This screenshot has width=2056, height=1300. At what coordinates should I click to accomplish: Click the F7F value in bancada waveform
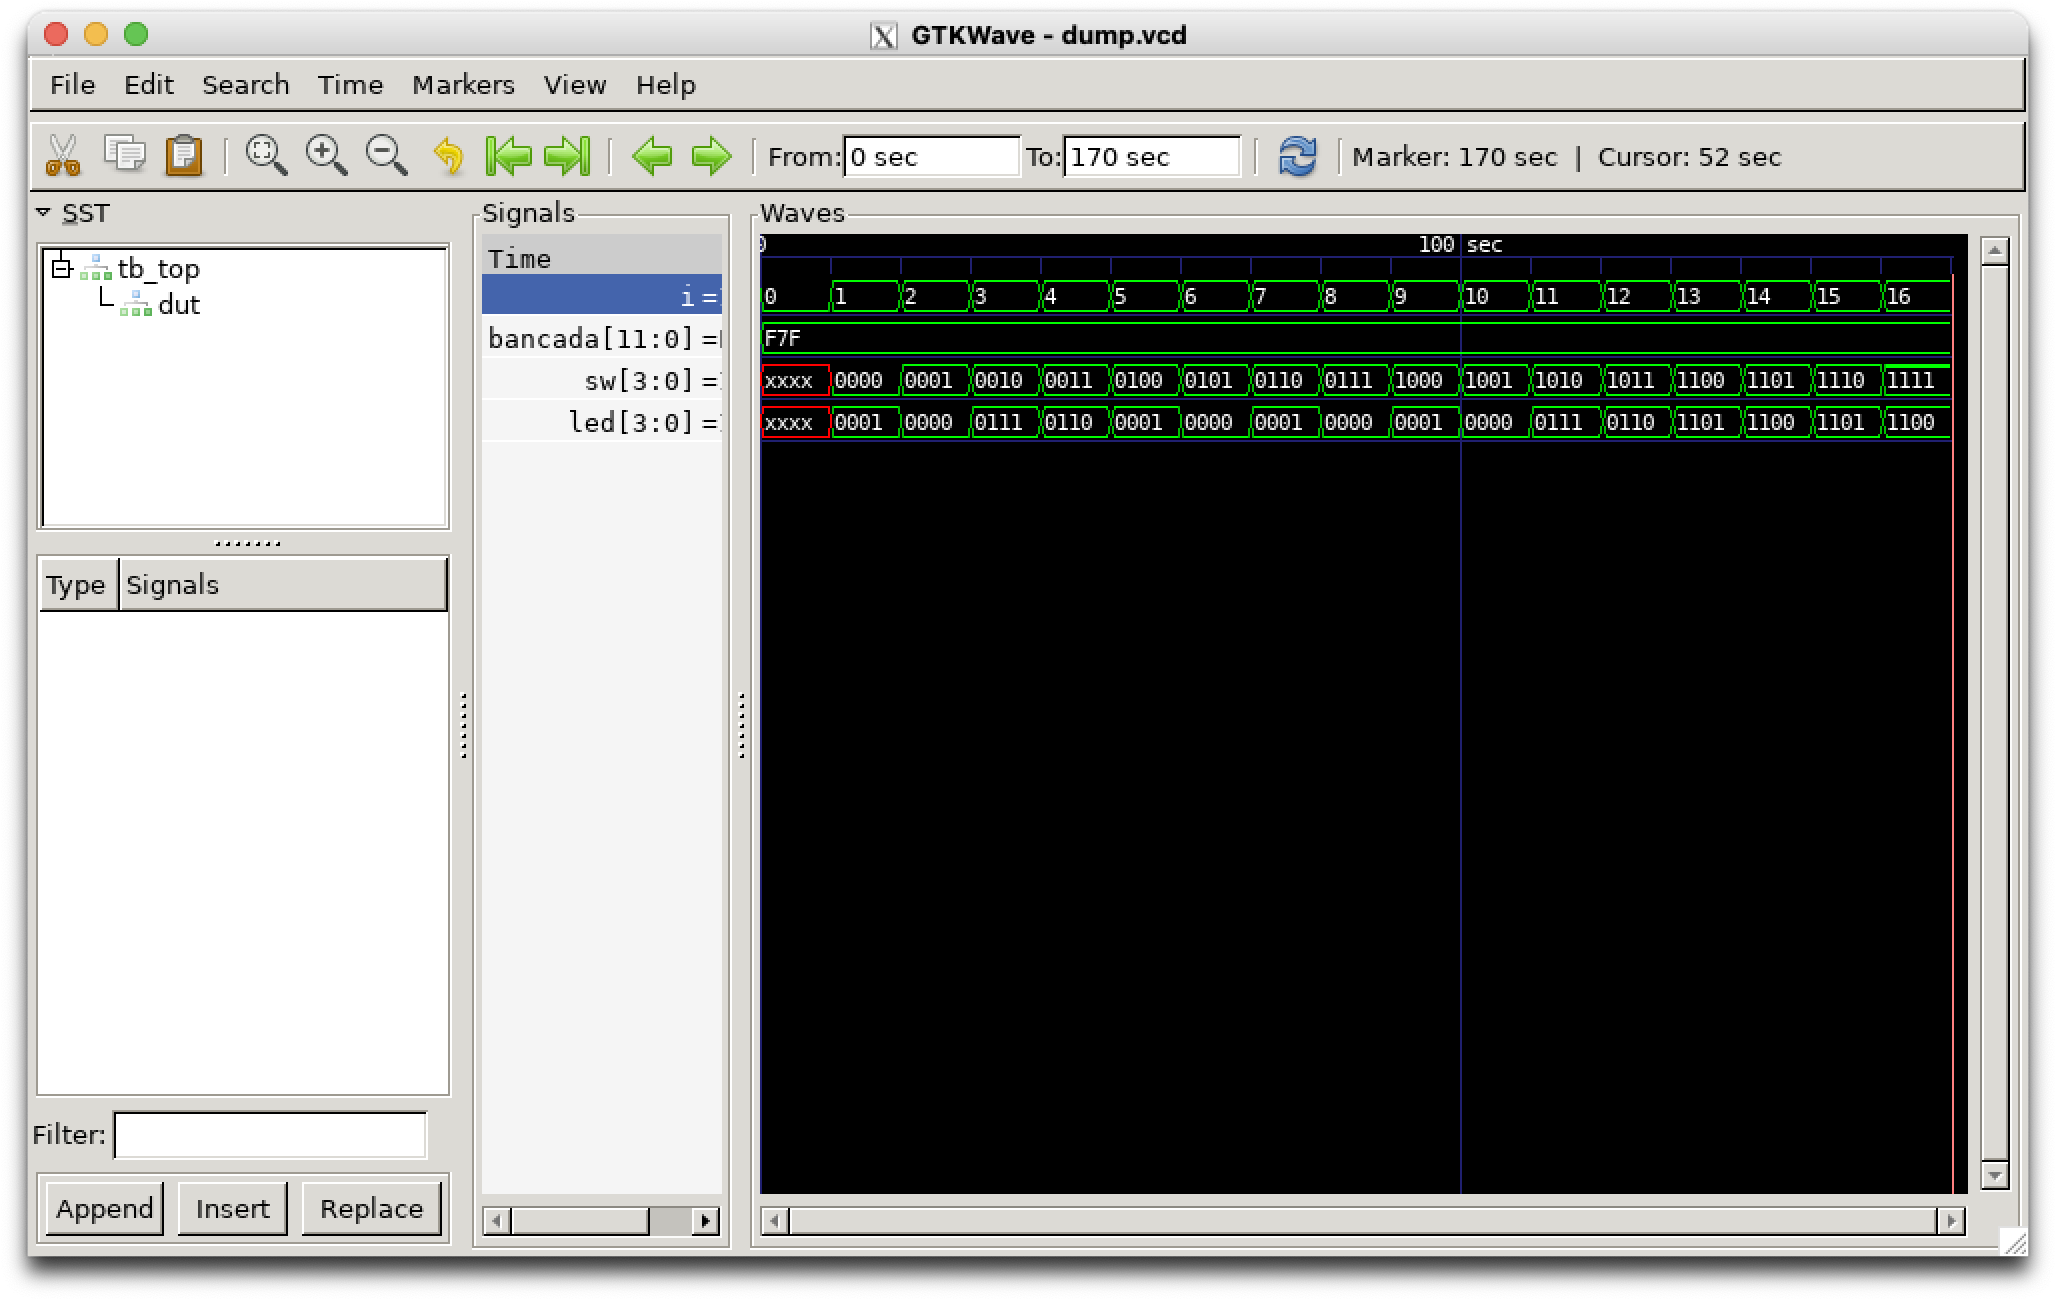[782, 338]
